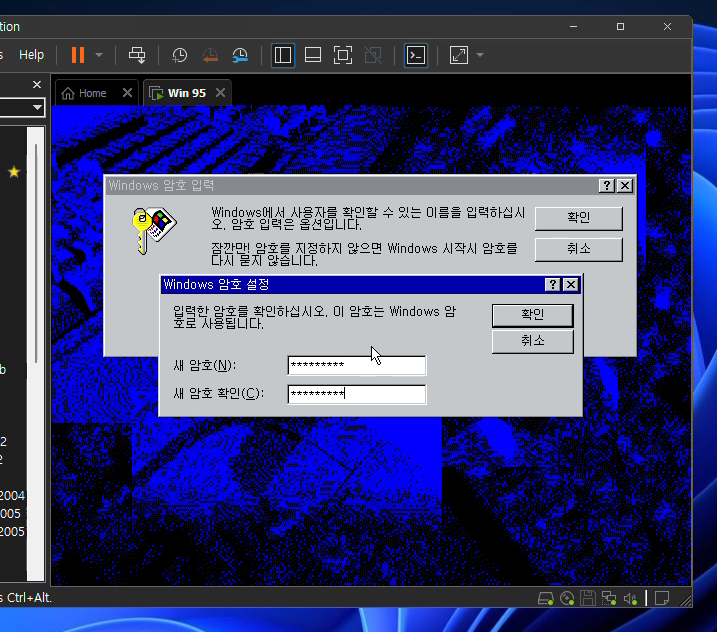Click help button in 암호 설정 title bar
717x632 pixels.
pos(553,284)
